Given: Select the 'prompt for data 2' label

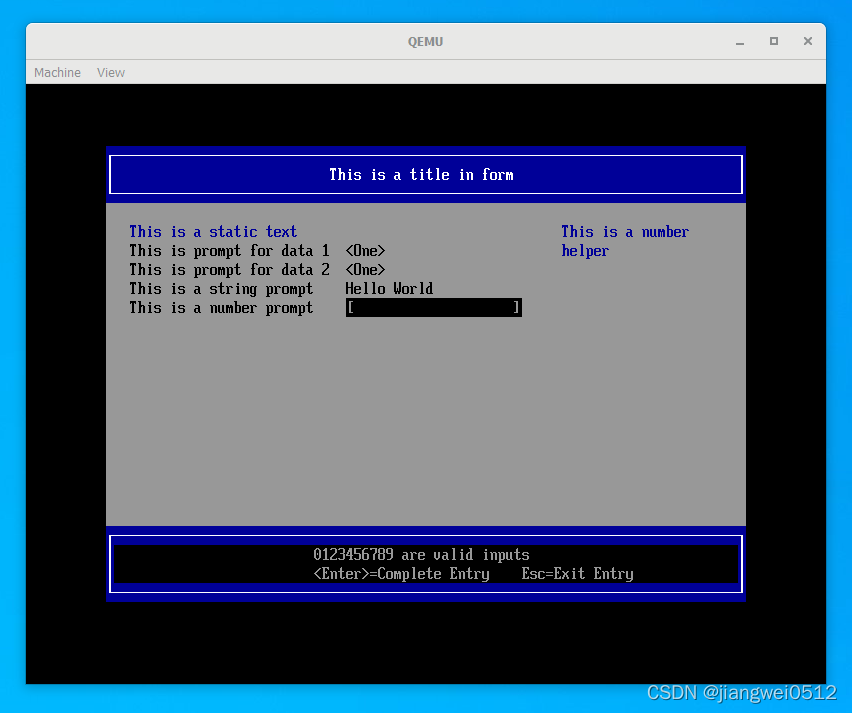Looking at the screenshot, I should tap(229, 270).
